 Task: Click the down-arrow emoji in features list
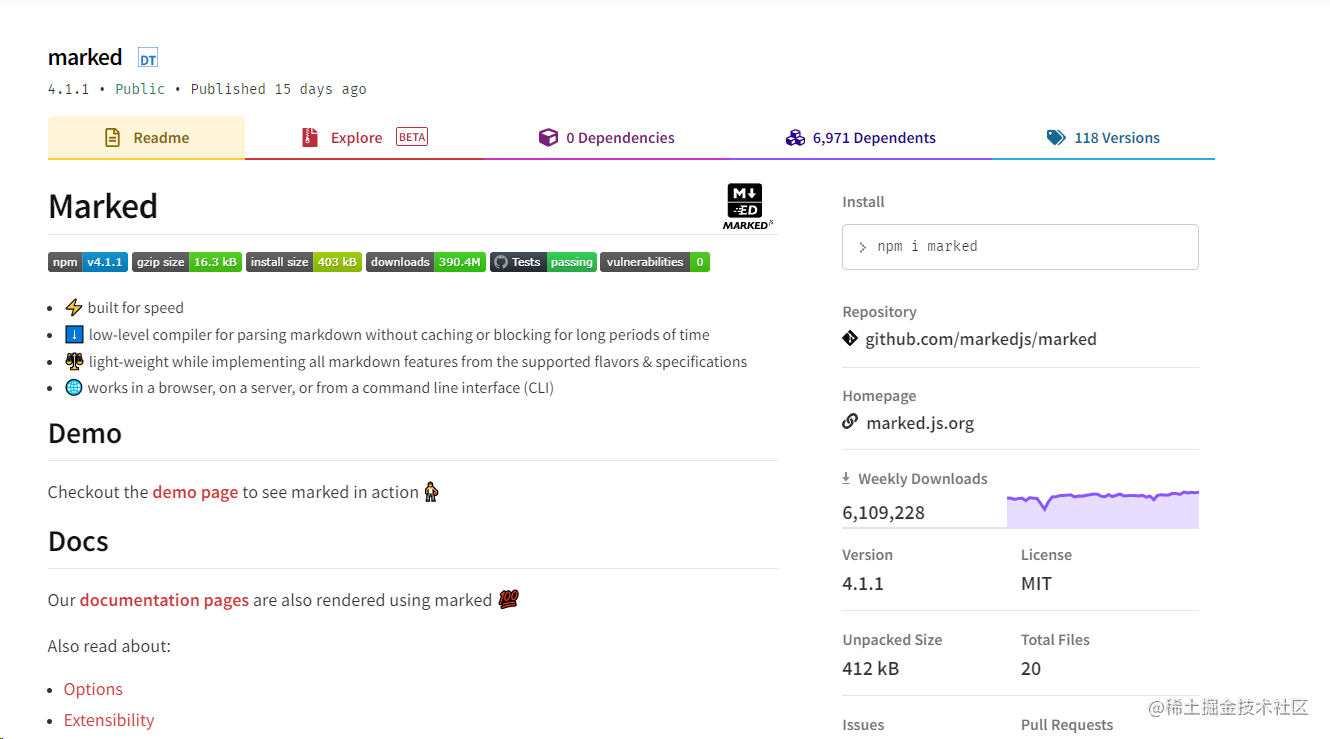coord(73,334)
